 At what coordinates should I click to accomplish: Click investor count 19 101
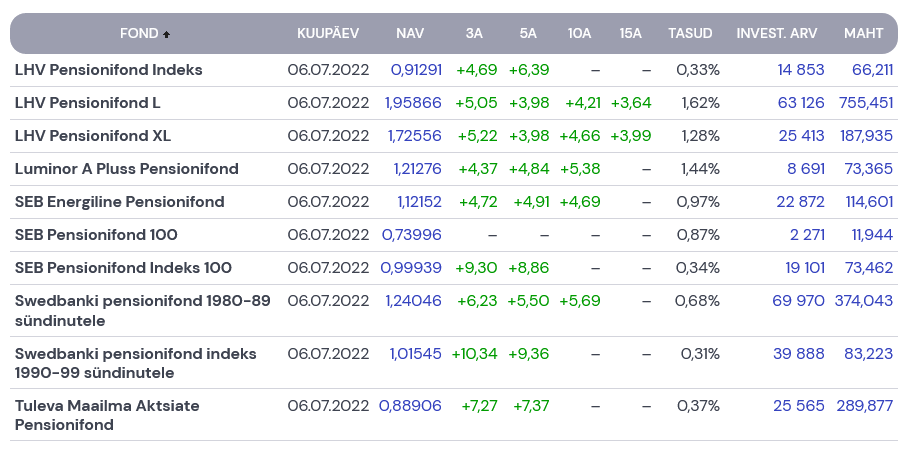(x=805, y=269)
